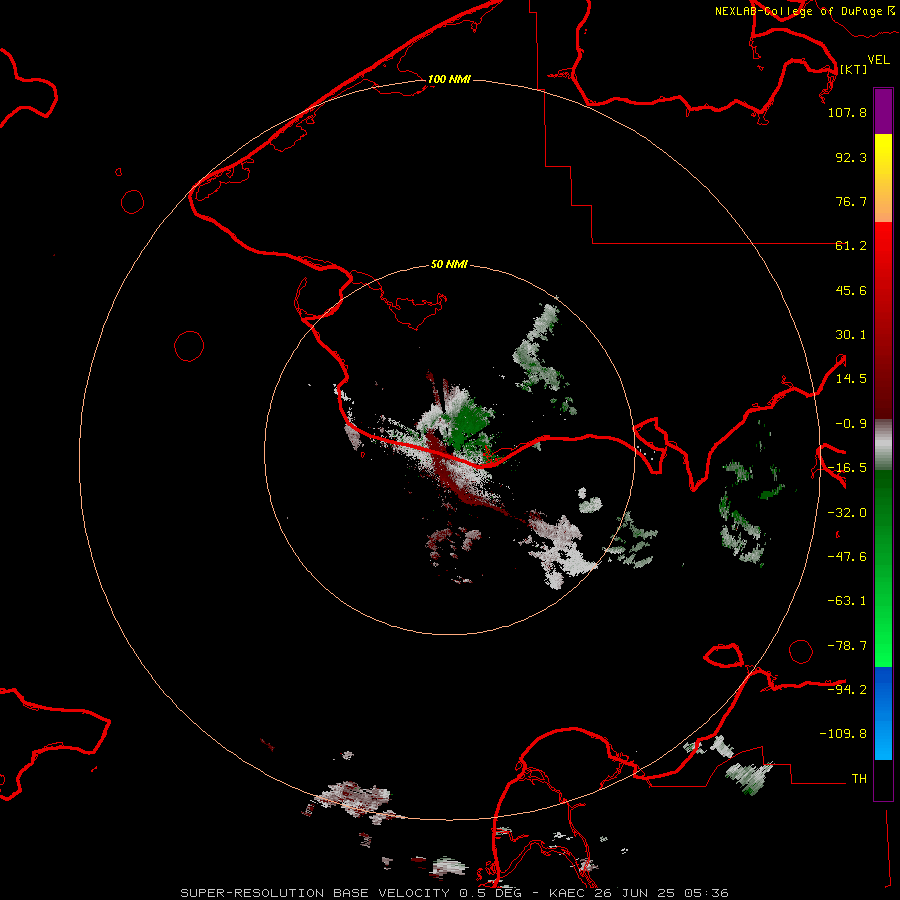Viewport: 900px width, 900px height.
Task: Select the -32.0 scale value
Action: point(847,513)
